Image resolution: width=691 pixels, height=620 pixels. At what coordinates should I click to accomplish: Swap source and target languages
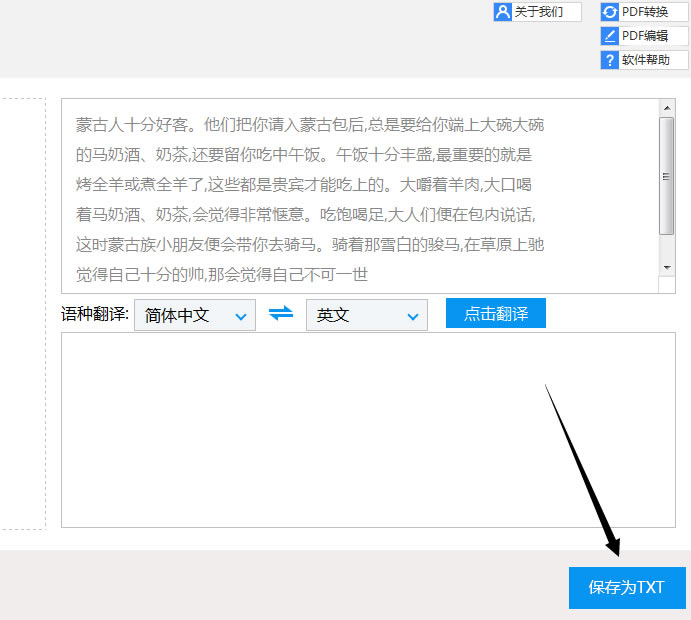point(281,314)
